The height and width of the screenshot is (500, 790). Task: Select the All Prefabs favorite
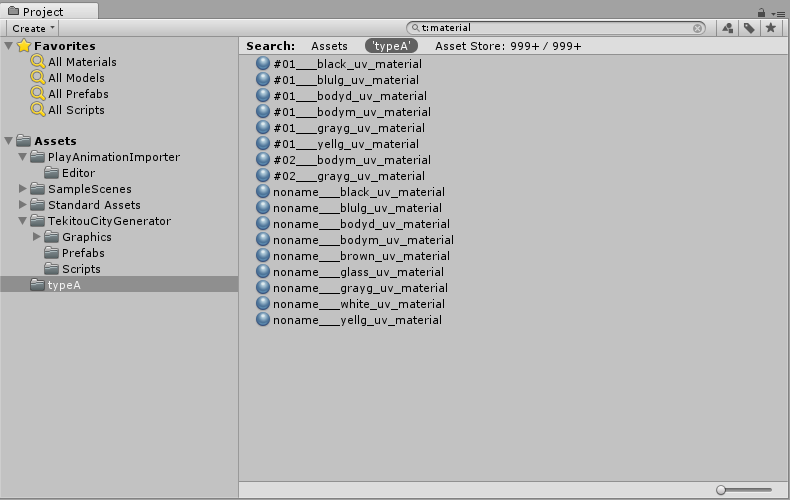click(x=78, y=94)
